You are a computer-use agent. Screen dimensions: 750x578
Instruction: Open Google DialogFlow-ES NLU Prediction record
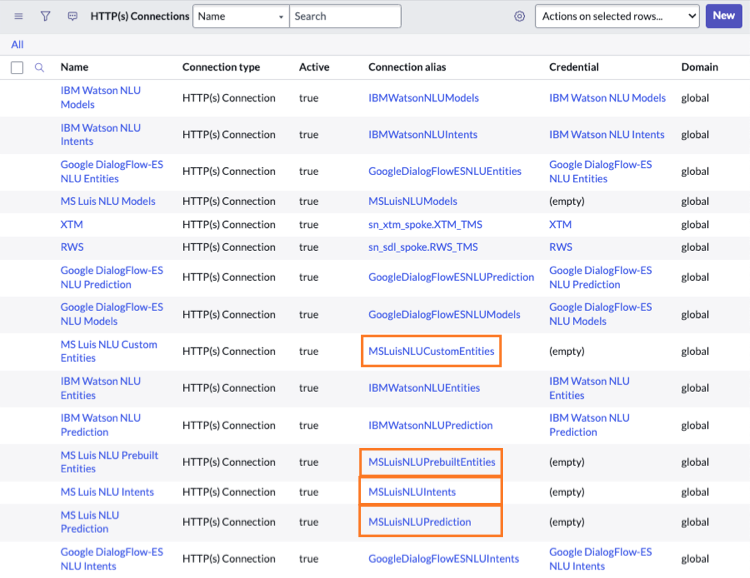pyautogui.click(x=112, y=277)
